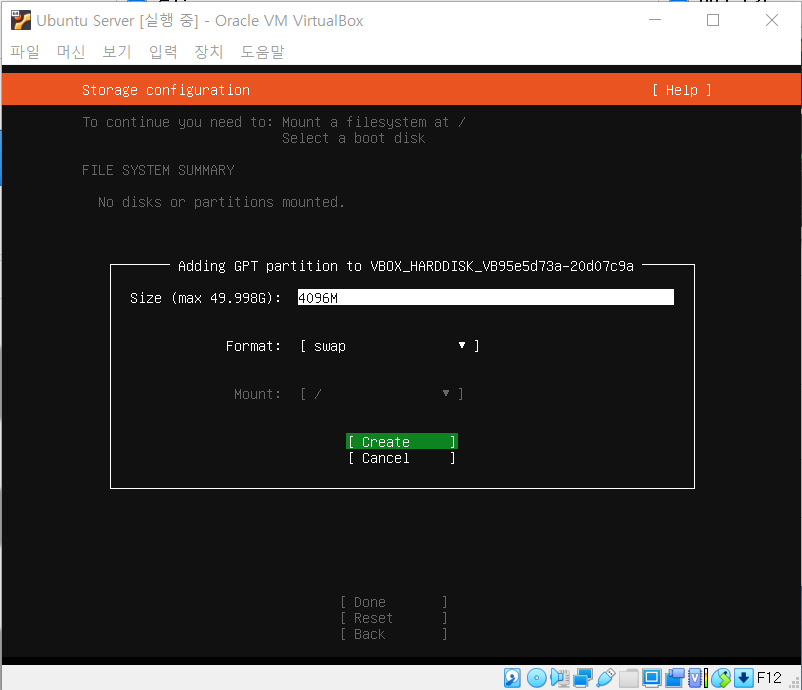Screen dimensions: 802x690
Task: Open the Mount point dropdown
Action: click(x=382, y=394)
